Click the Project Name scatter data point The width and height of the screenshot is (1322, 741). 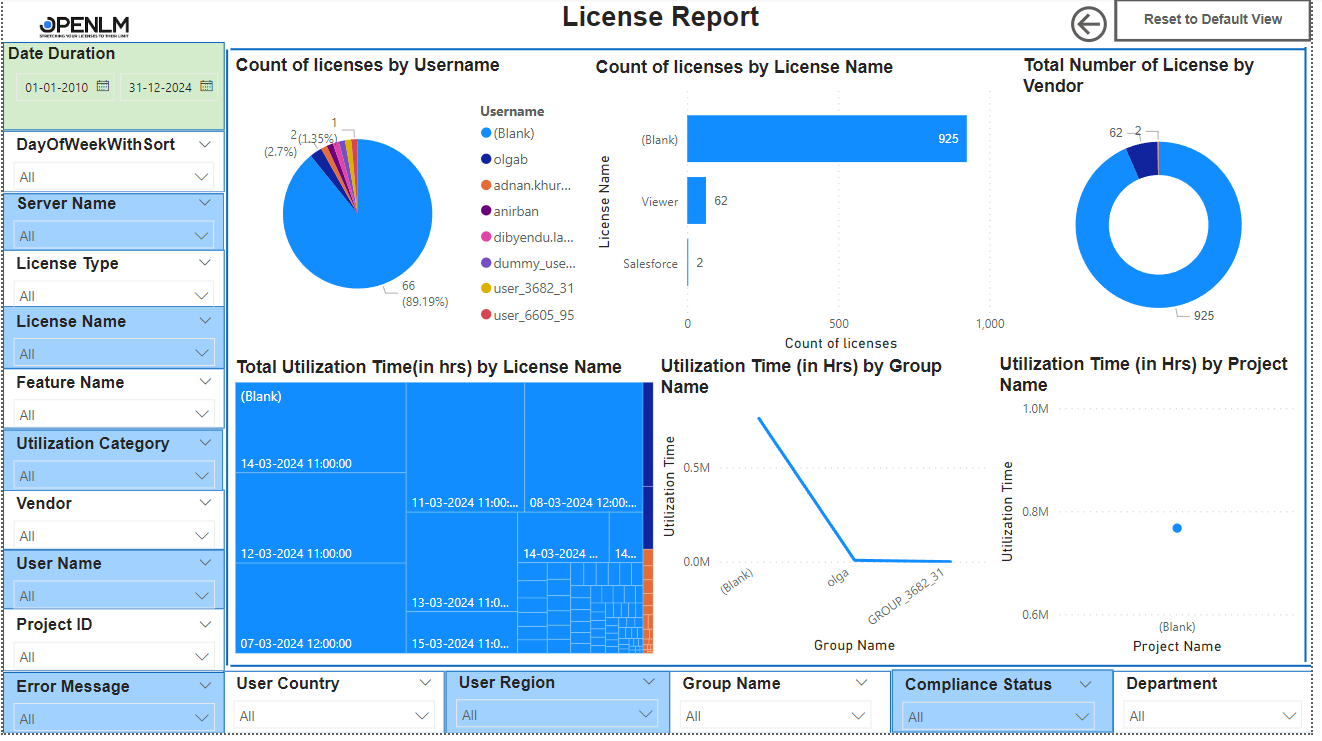coord(1177,528)
